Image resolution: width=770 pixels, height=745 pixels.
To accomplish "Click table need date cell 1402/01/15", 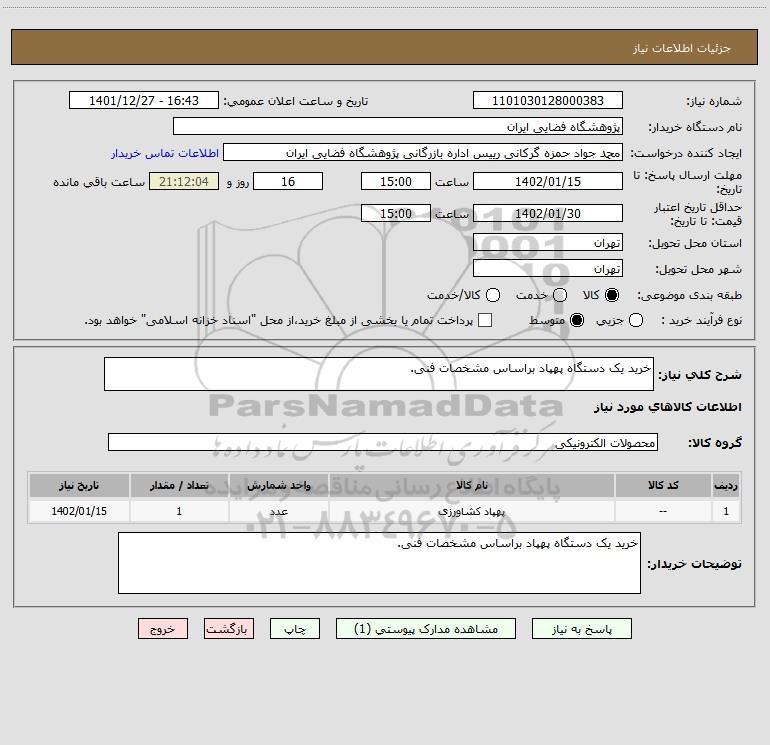I will (79, 511).
